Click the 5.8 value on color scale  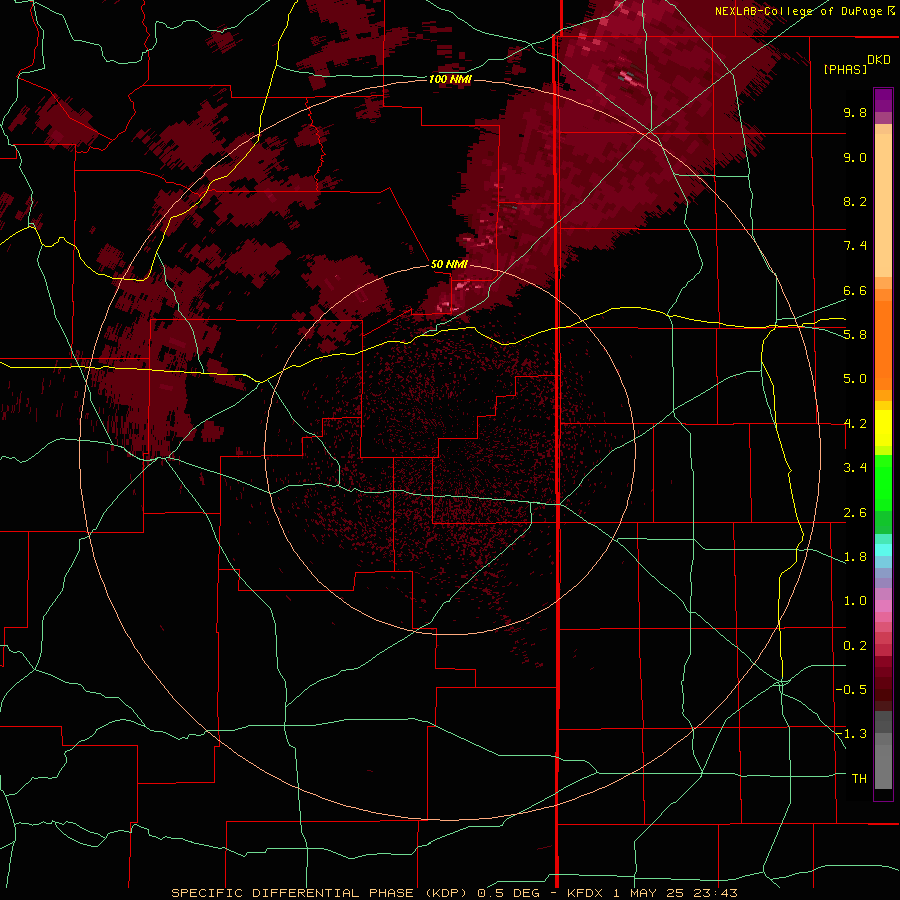coord(855,335)
